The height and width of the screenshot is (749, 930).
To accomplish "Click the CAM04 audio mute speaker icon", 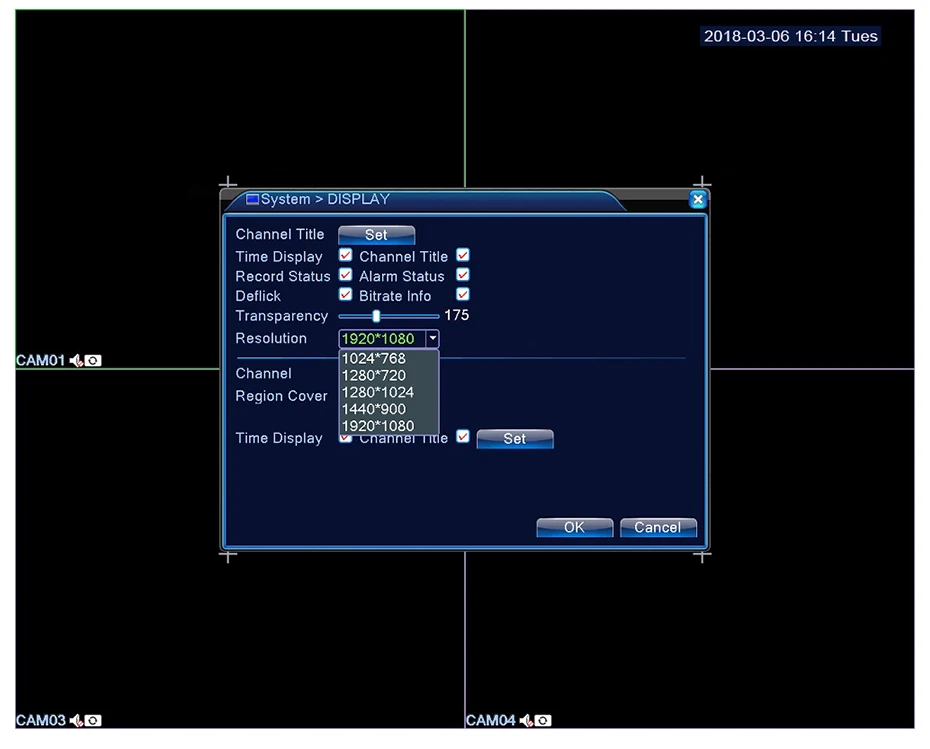I will click(x=526, y=721).
